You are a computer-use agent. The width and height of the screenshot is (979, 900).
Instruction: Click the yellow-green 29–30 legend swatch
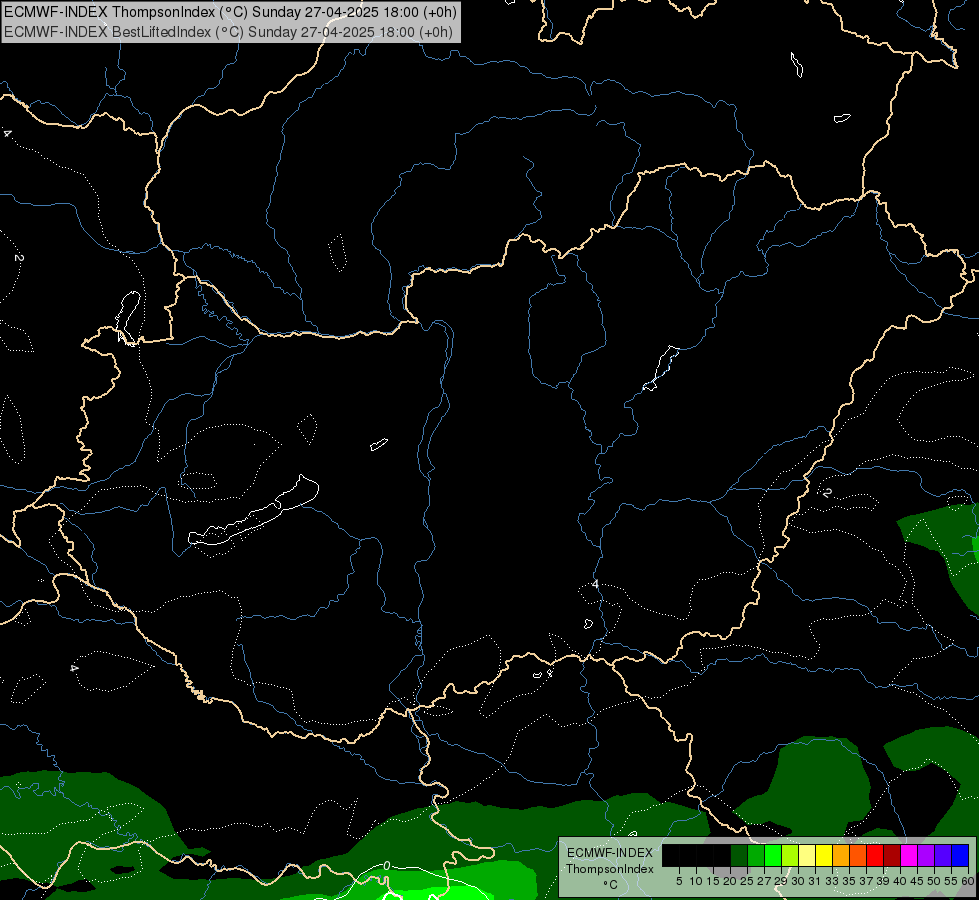790,855
